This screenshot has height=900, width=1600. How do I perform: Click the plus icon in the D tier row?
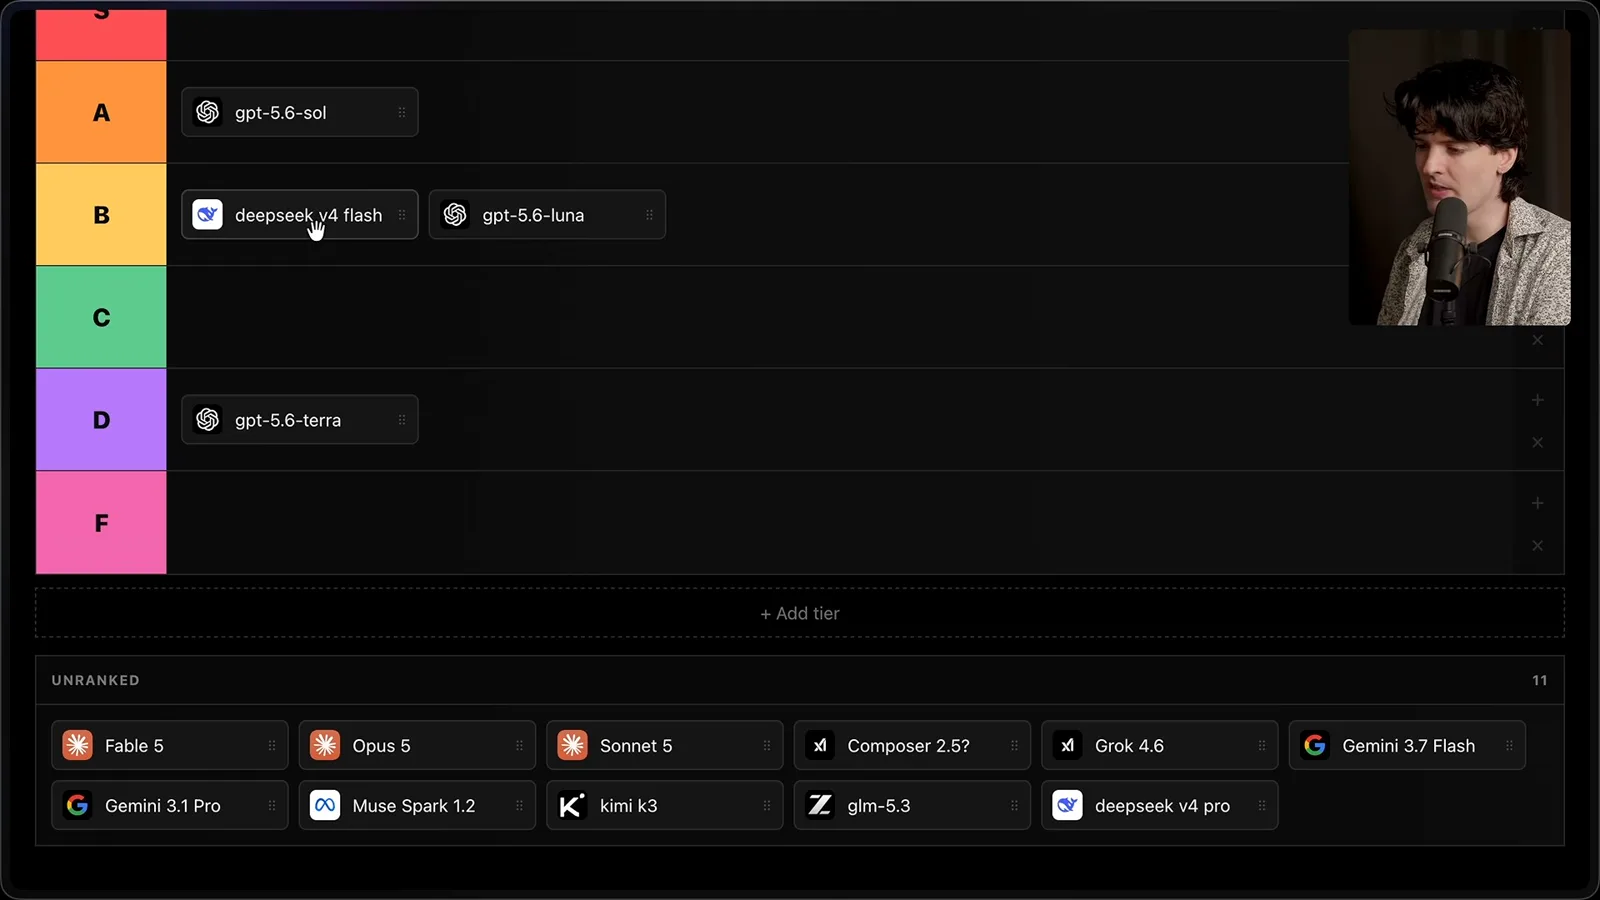pyautogui.click(x=1538, y=400)
